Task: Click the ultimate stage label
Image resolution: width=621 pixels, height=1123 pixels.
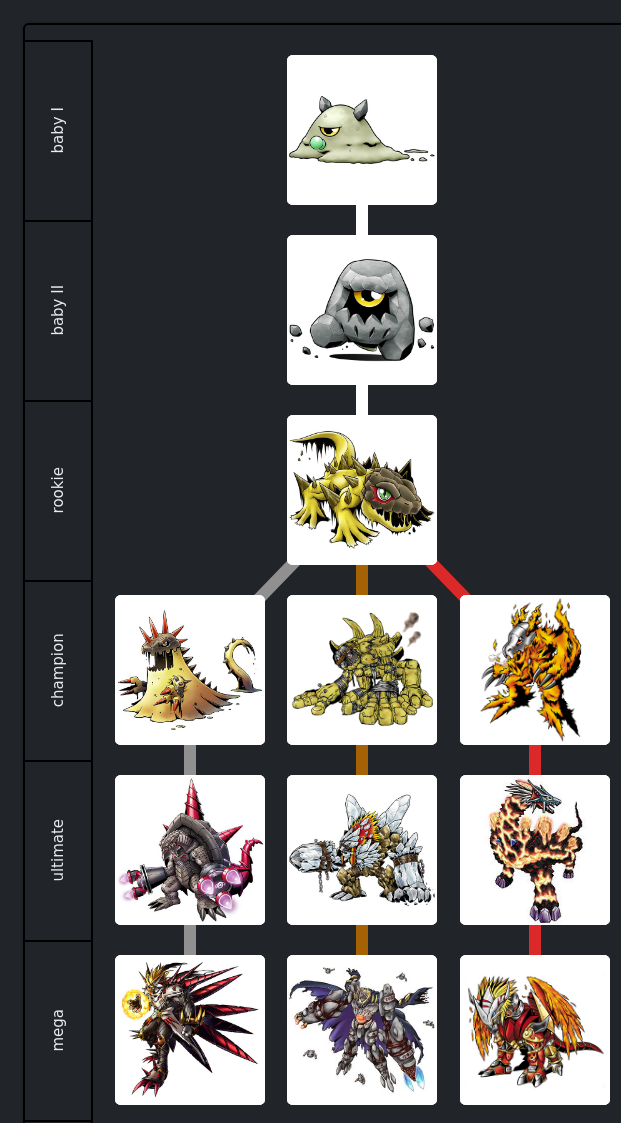Action: 58,850
